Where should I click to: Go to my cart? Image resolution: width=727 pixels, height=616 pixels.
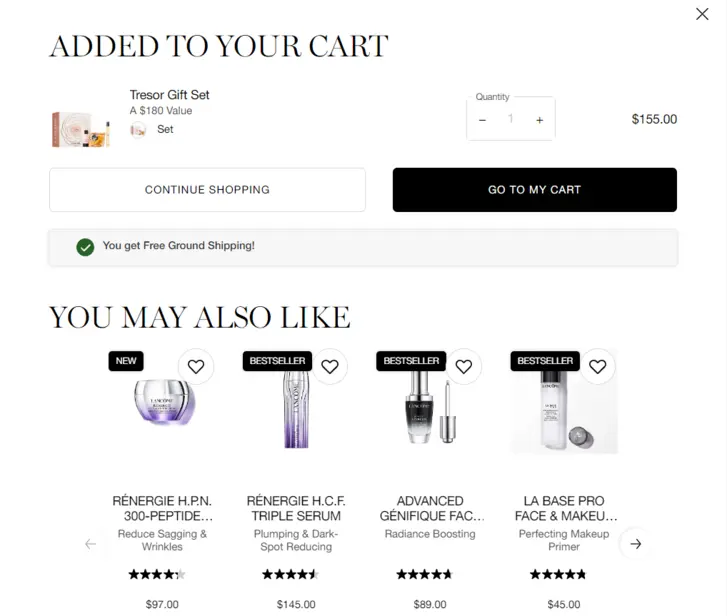(534, 190)
